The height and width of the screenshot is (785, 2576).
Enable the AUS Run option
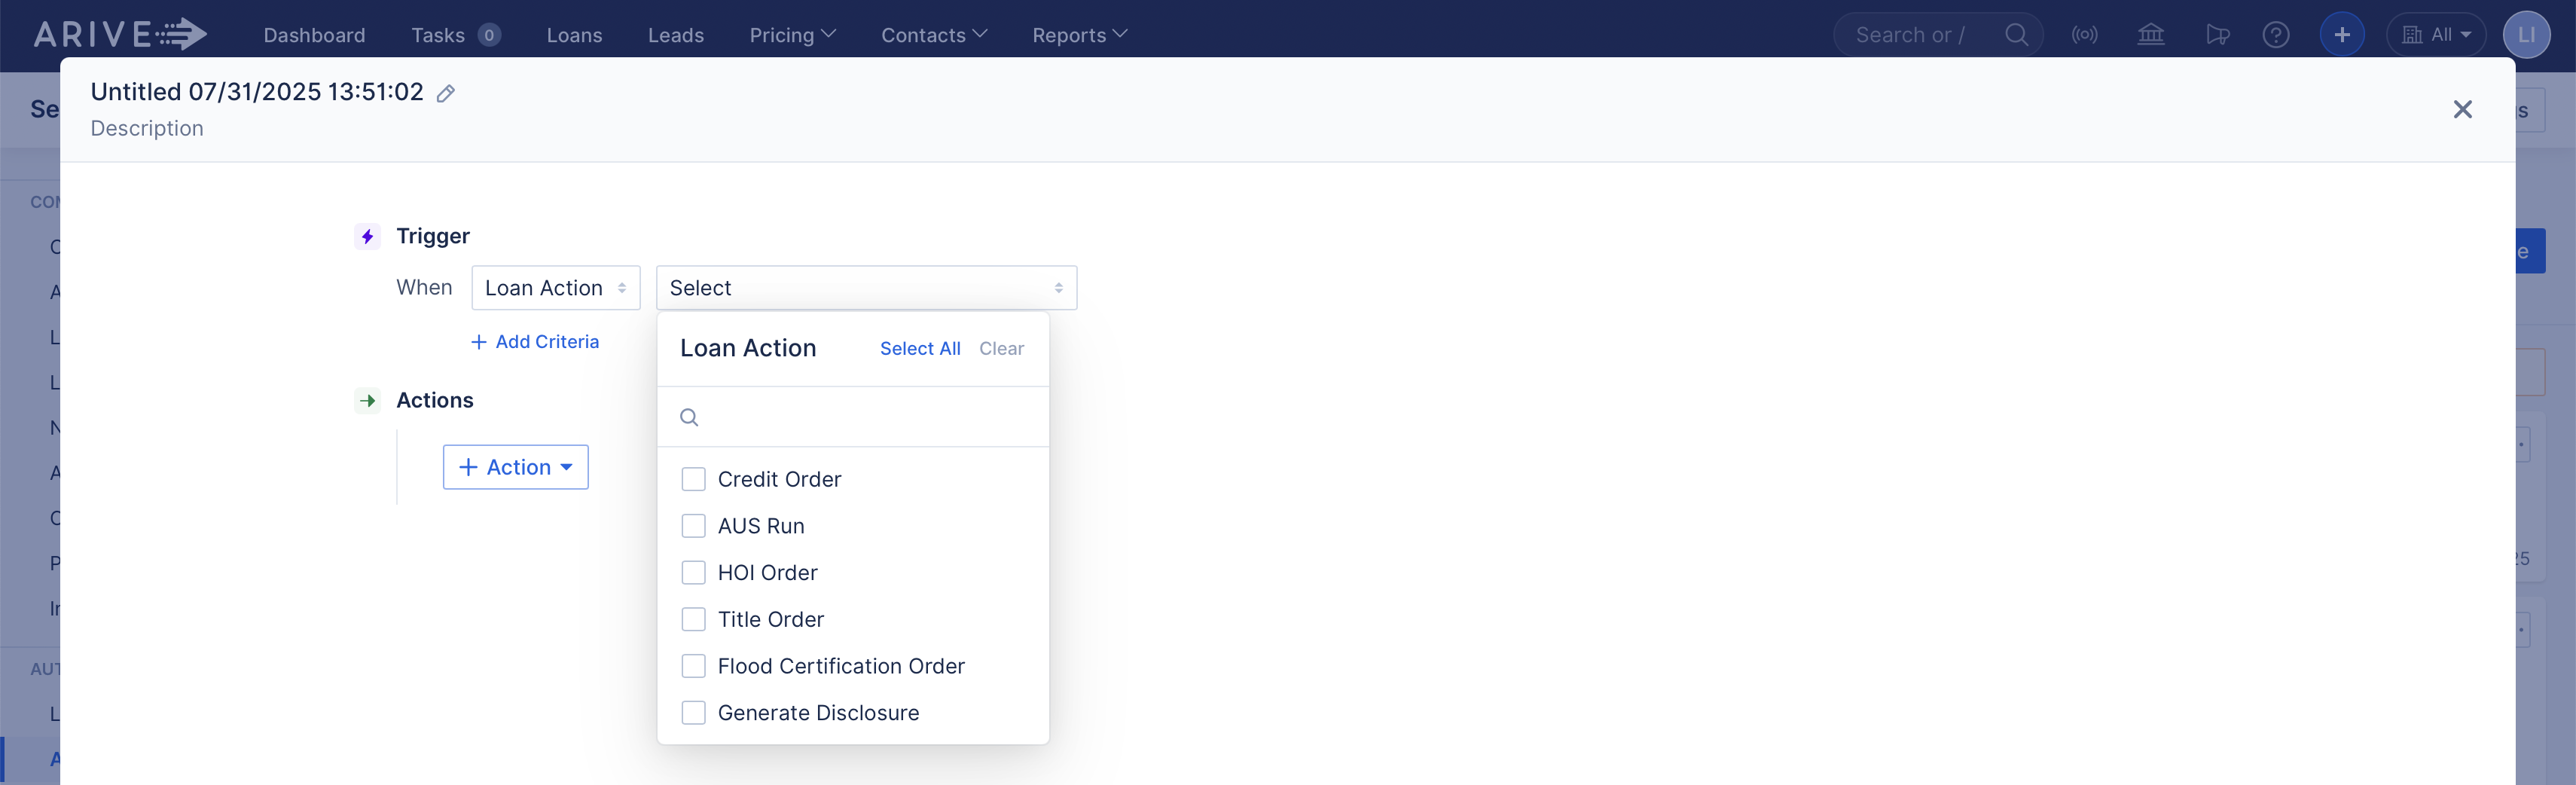click(x=693, y=526)
